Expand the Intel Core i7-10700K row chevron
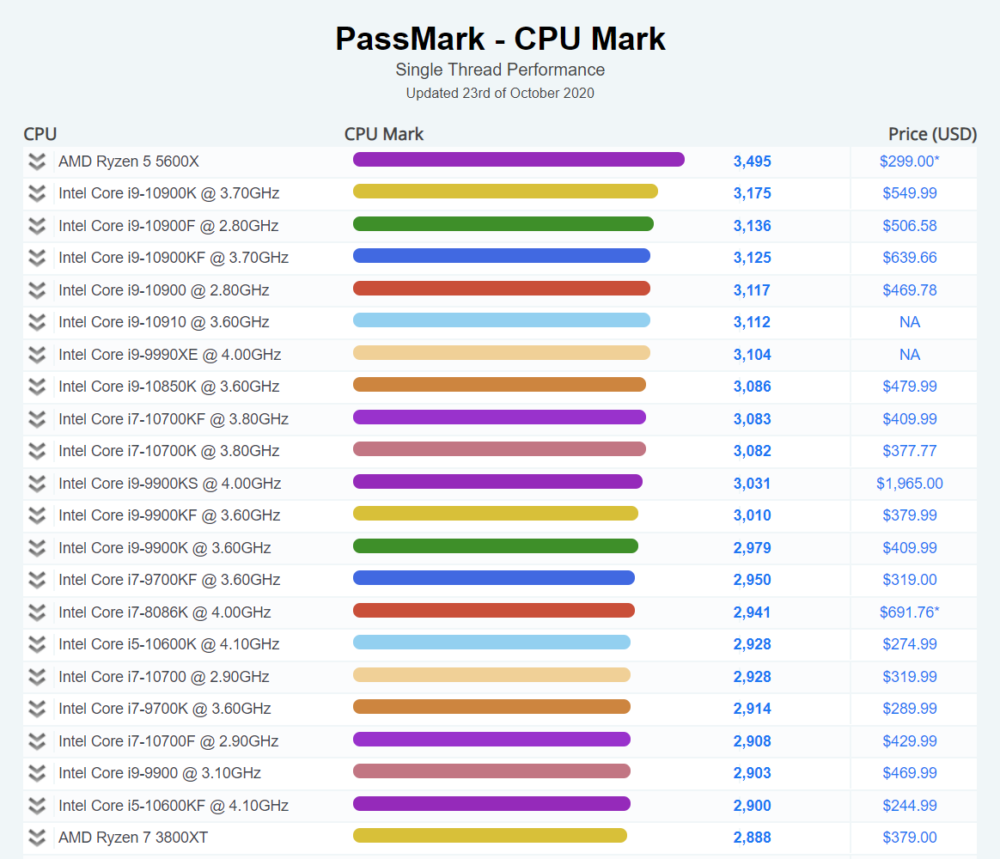Image resolution: width=1000 pixels, height=859 pixels. (x=37, y=451)
